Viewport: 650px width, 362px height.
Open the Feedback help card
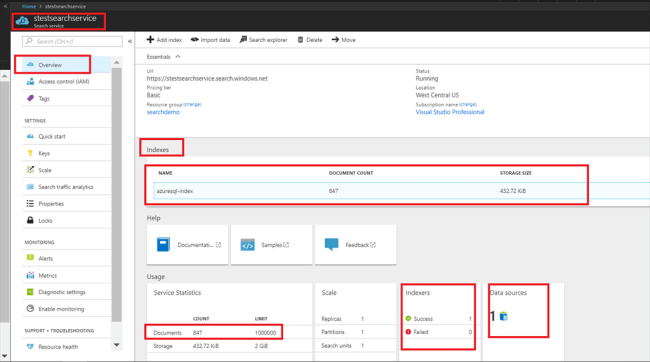click(x=356, y=245)
